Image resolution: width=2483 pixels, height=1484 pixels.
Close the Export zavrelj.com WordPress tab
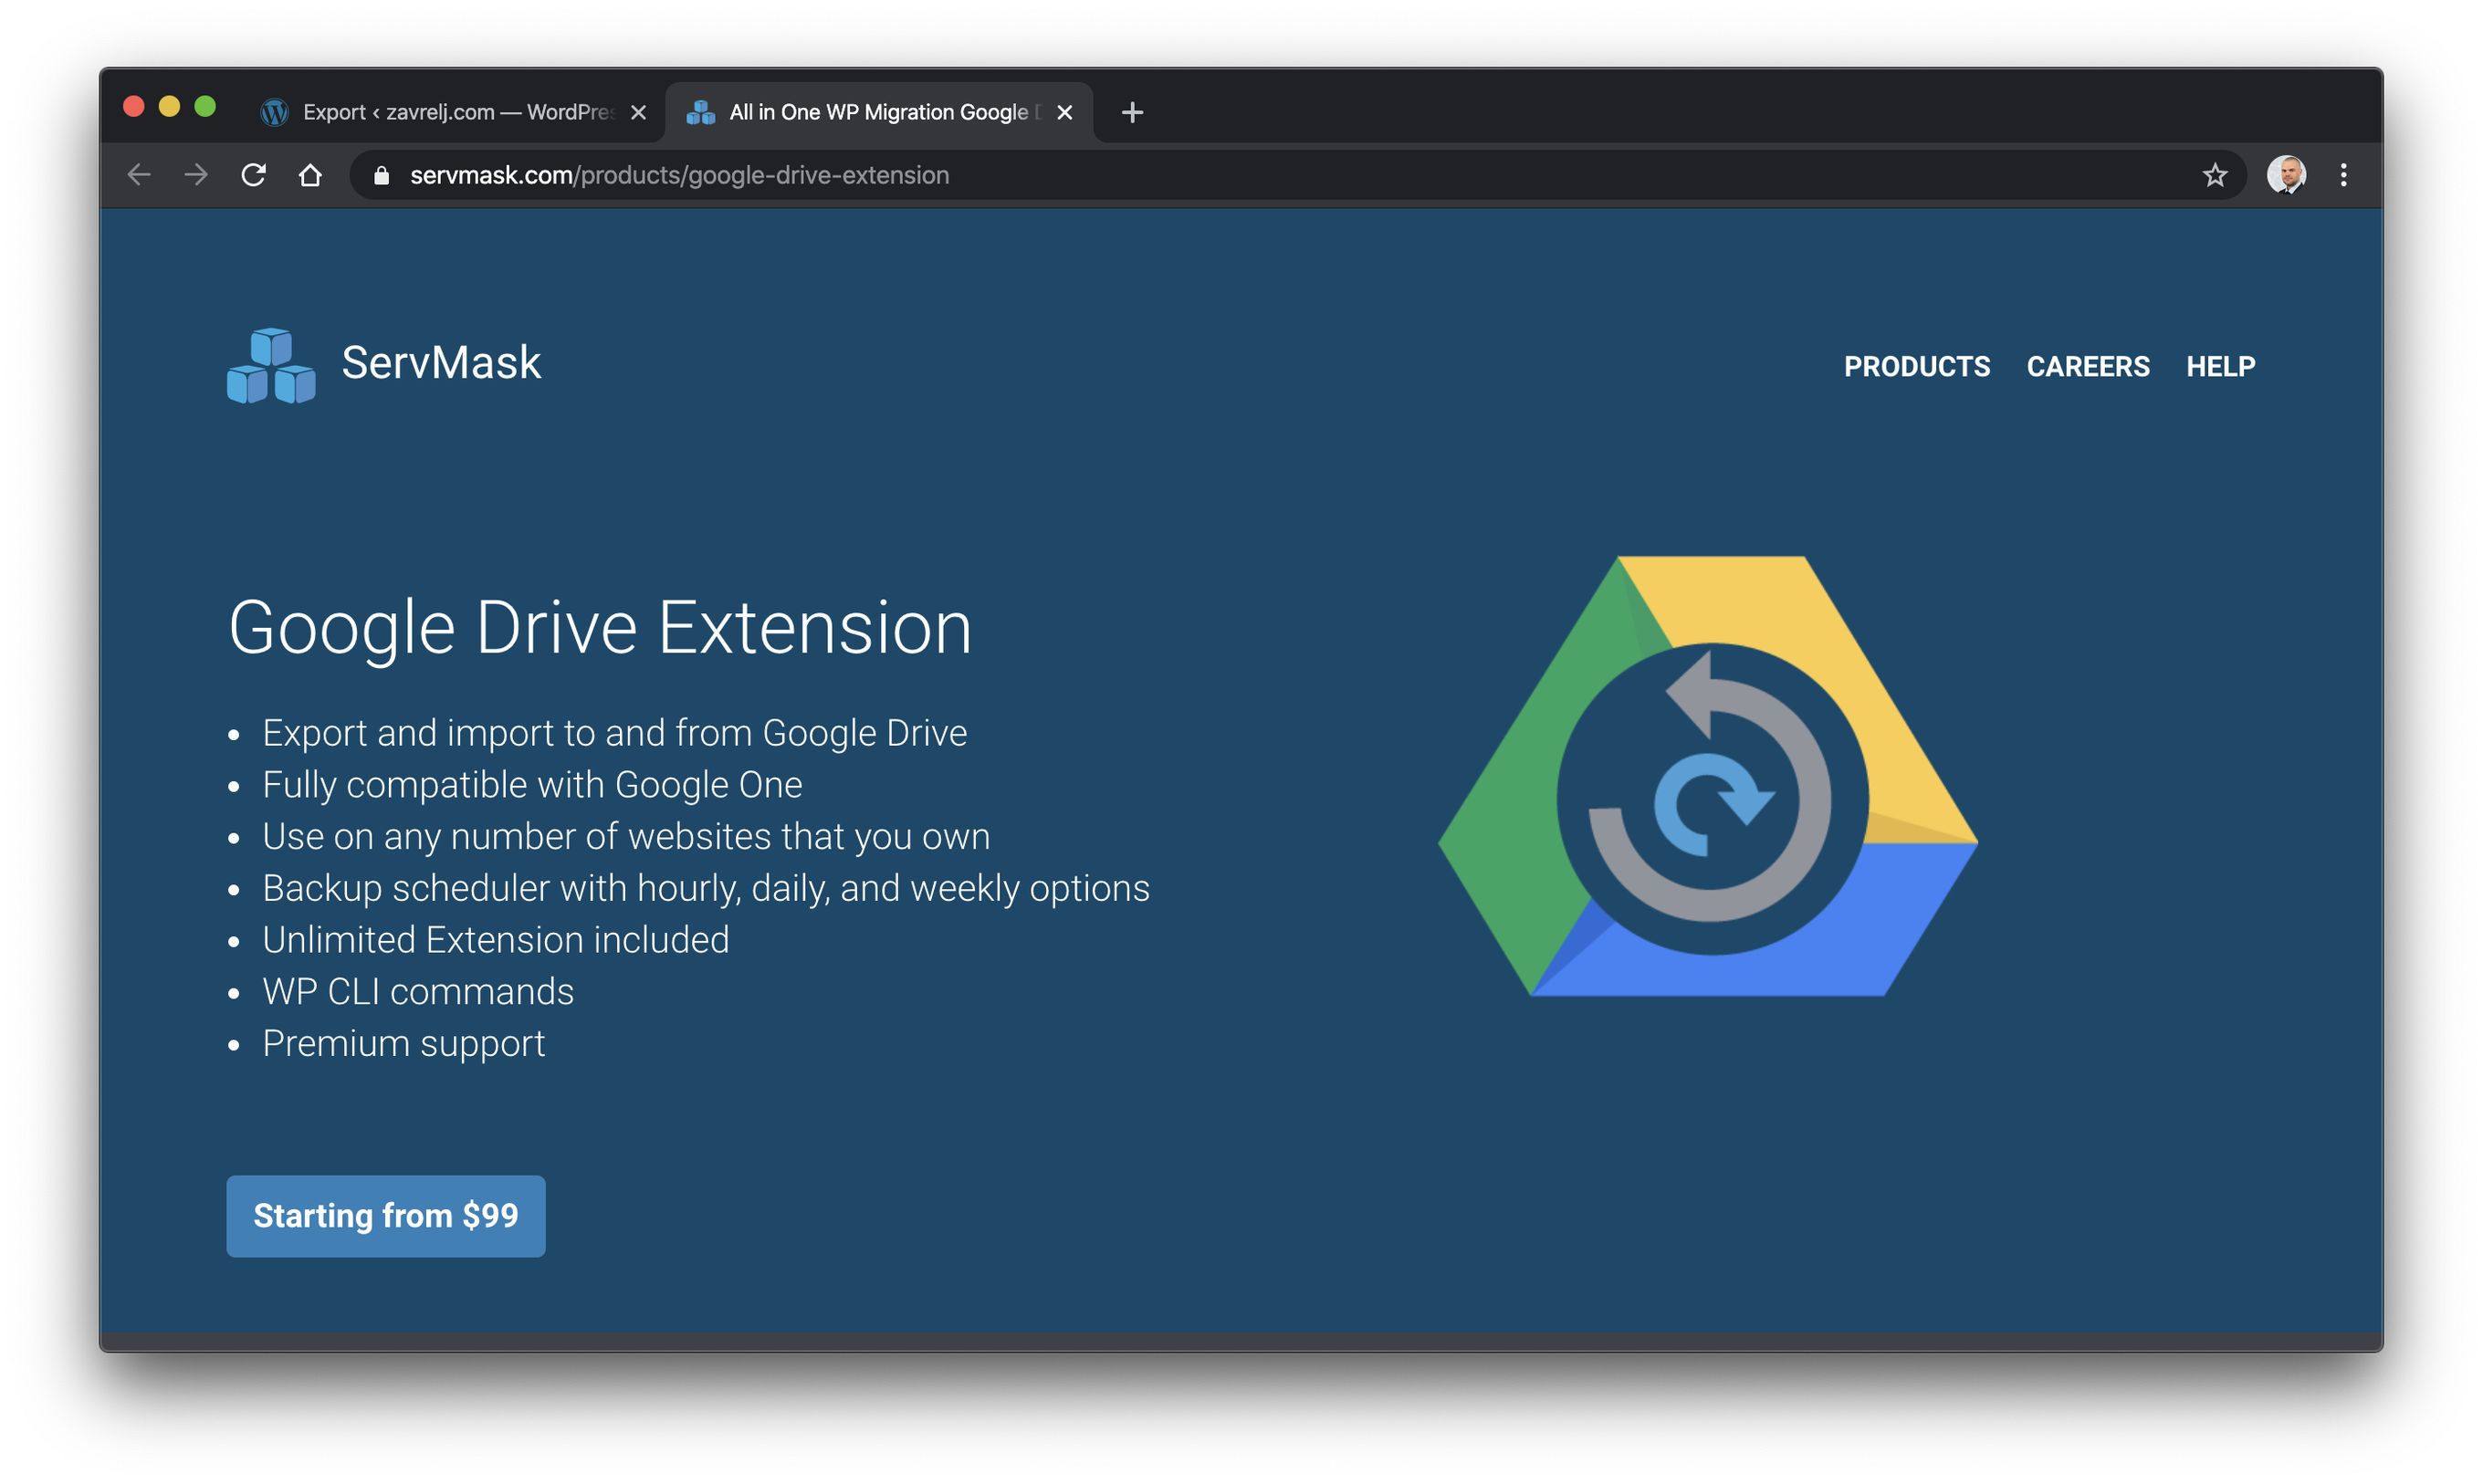click(638, 112)
